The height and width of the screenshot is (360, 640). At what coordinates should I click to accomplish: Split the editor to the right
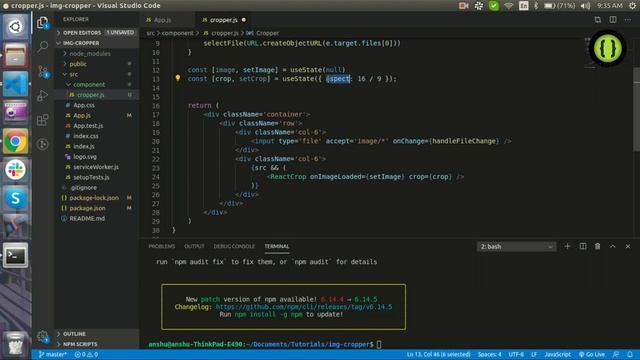click(x=613, y=20)
